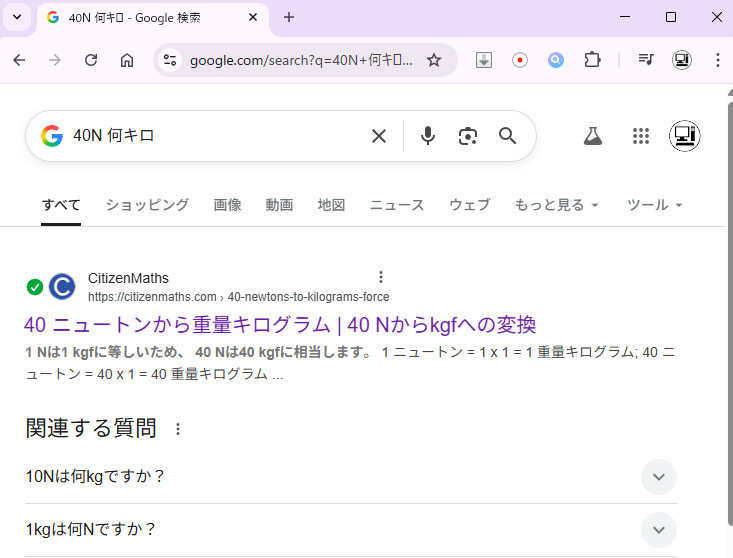Select the すべて tab

[x=61, y=205]
